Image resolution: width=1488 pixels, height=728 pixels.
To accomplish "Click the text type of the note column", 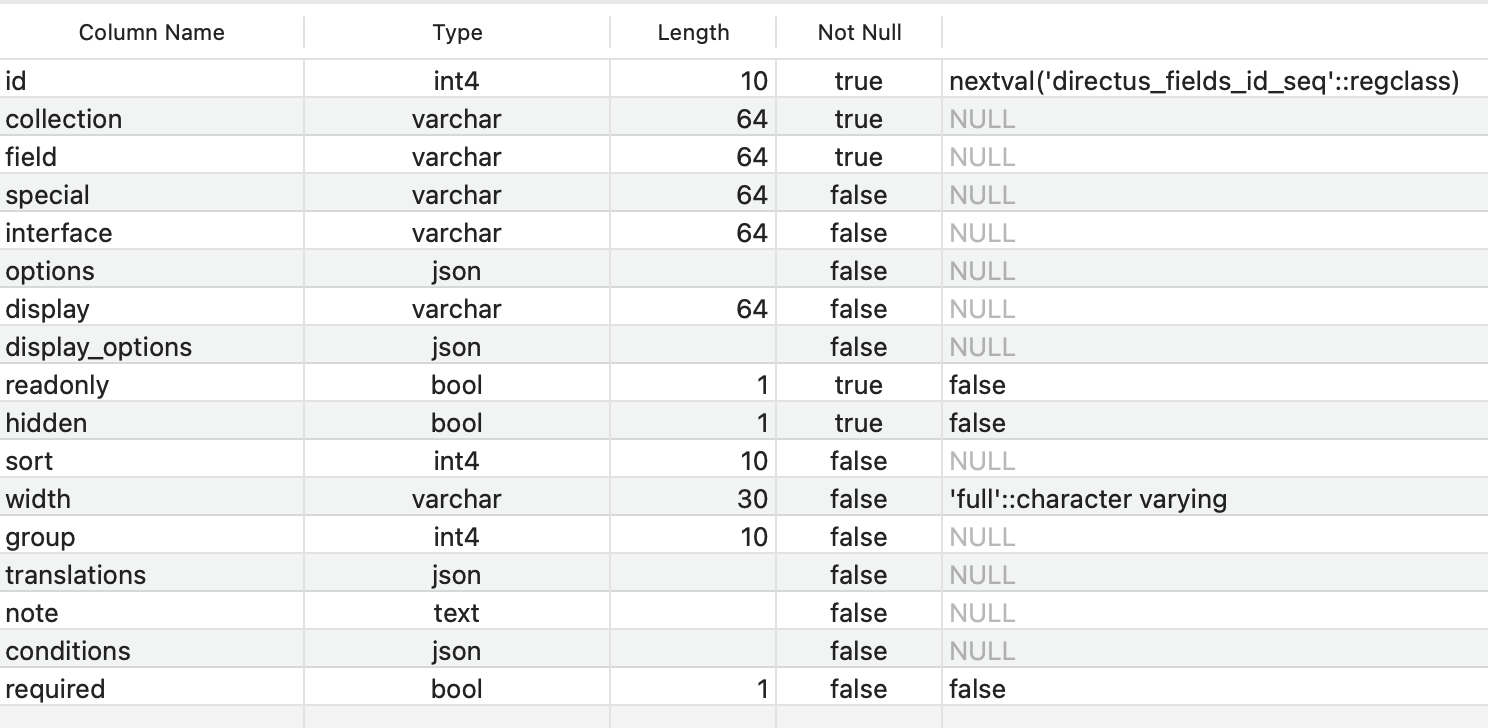I will point(457,612).
